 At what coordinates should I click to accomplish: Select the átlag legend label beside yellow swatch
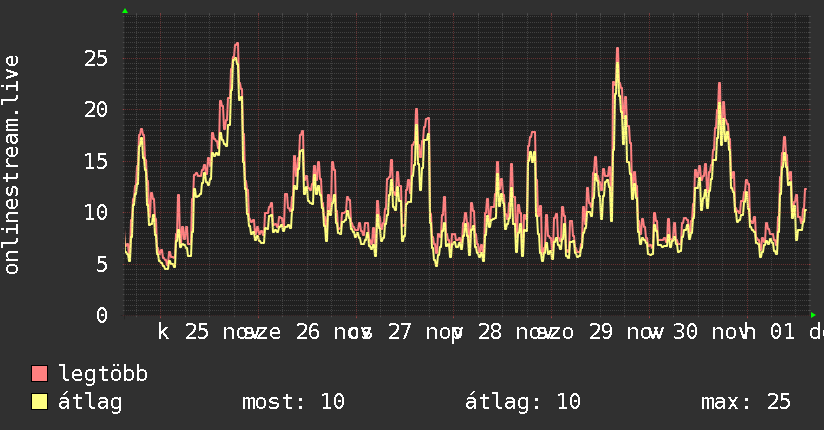tap(90, 402)
